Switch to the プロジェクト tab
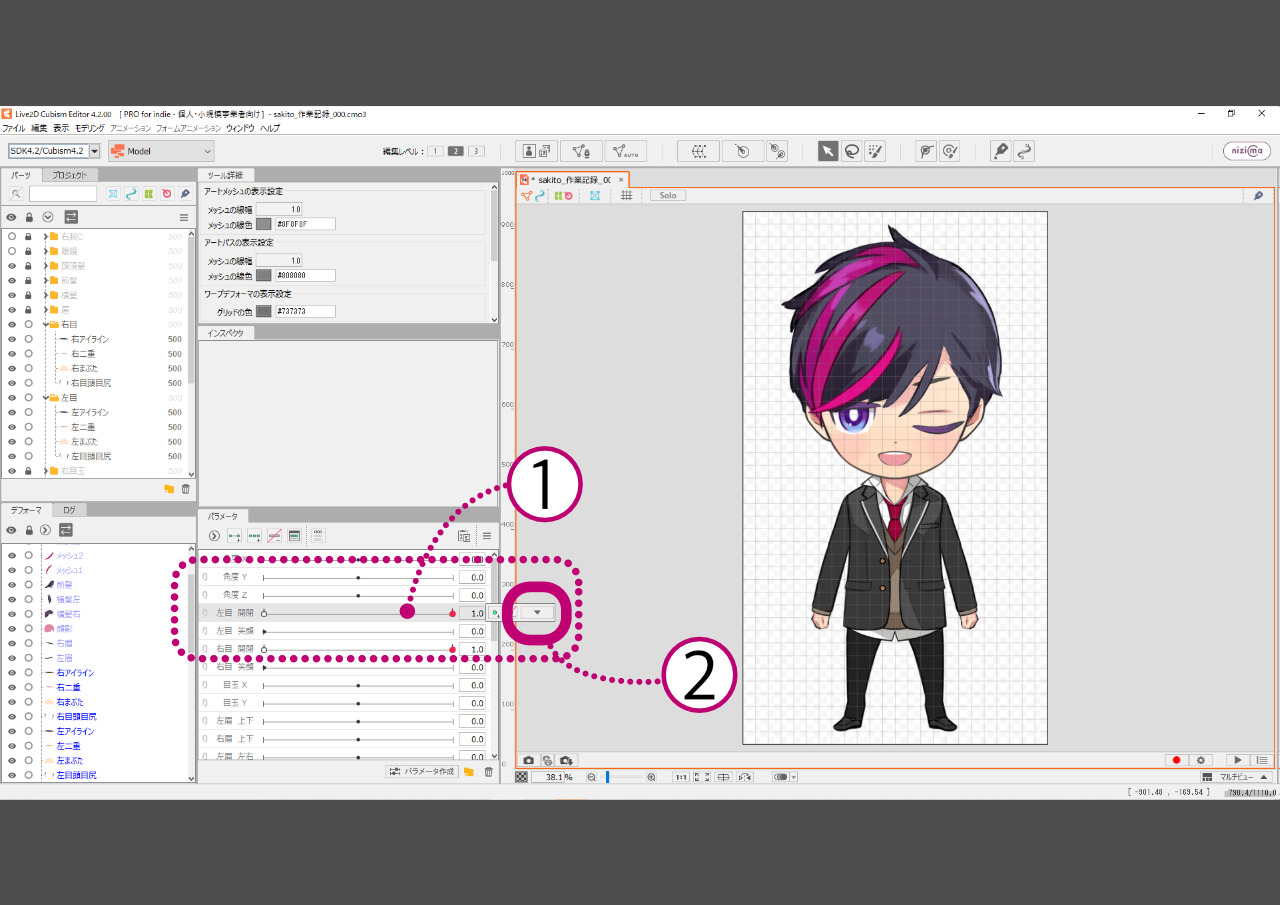Image resolution: width=1280 pixels, height=905 pixels. [70, 175]
